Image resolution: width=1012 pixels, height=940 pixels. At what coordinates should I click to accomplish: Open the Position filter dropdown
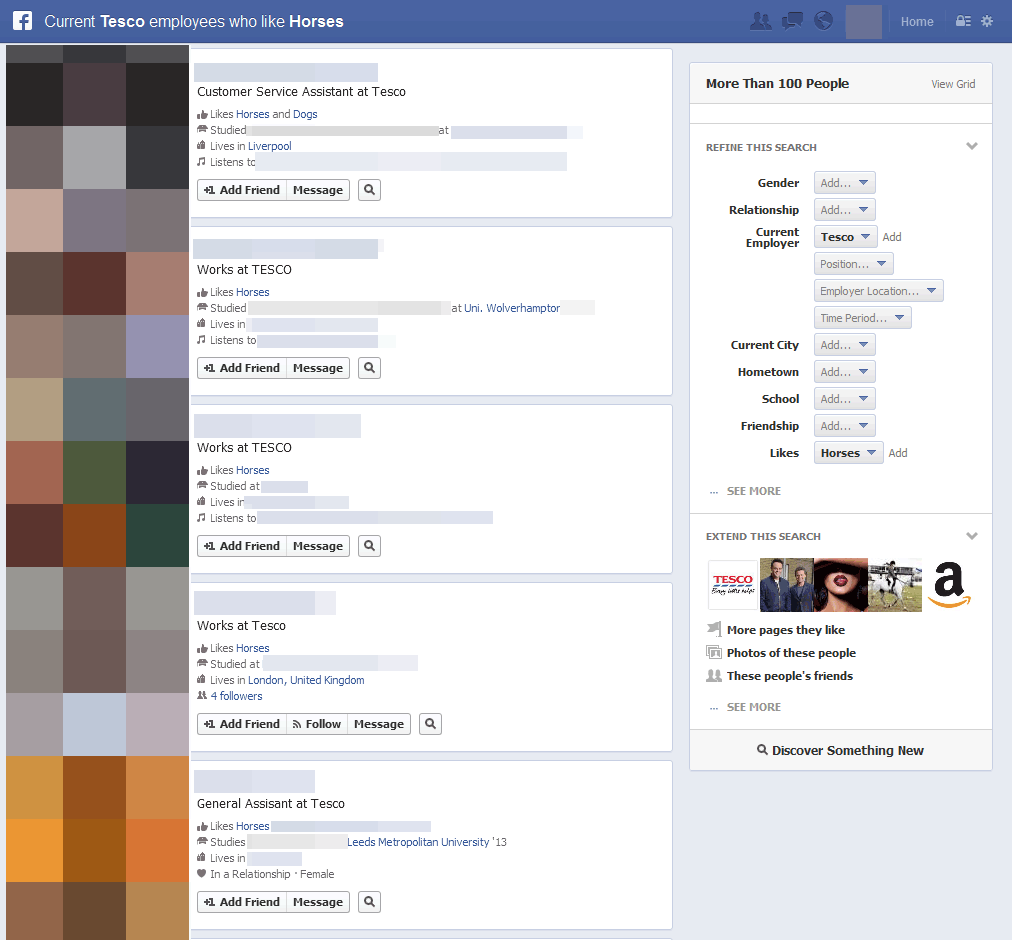(853, 264)
